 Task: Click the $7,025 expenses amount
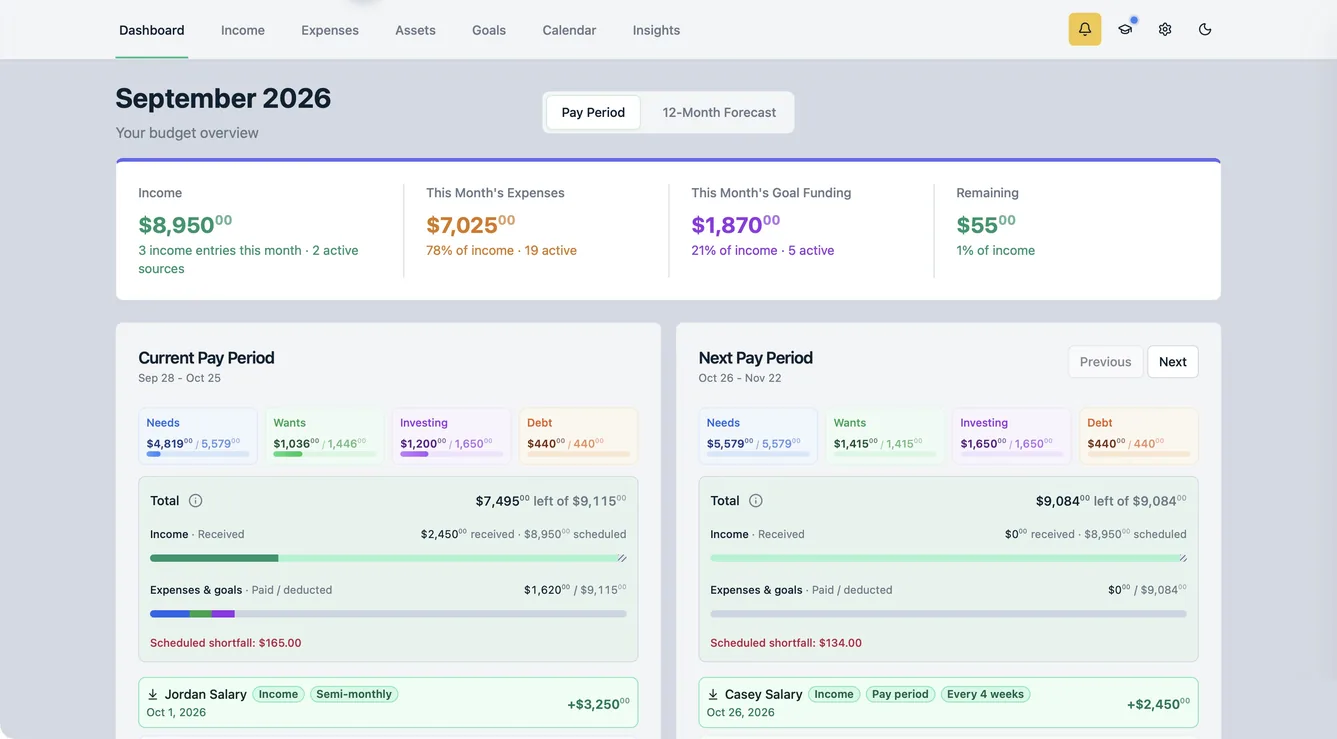(471, 224)
